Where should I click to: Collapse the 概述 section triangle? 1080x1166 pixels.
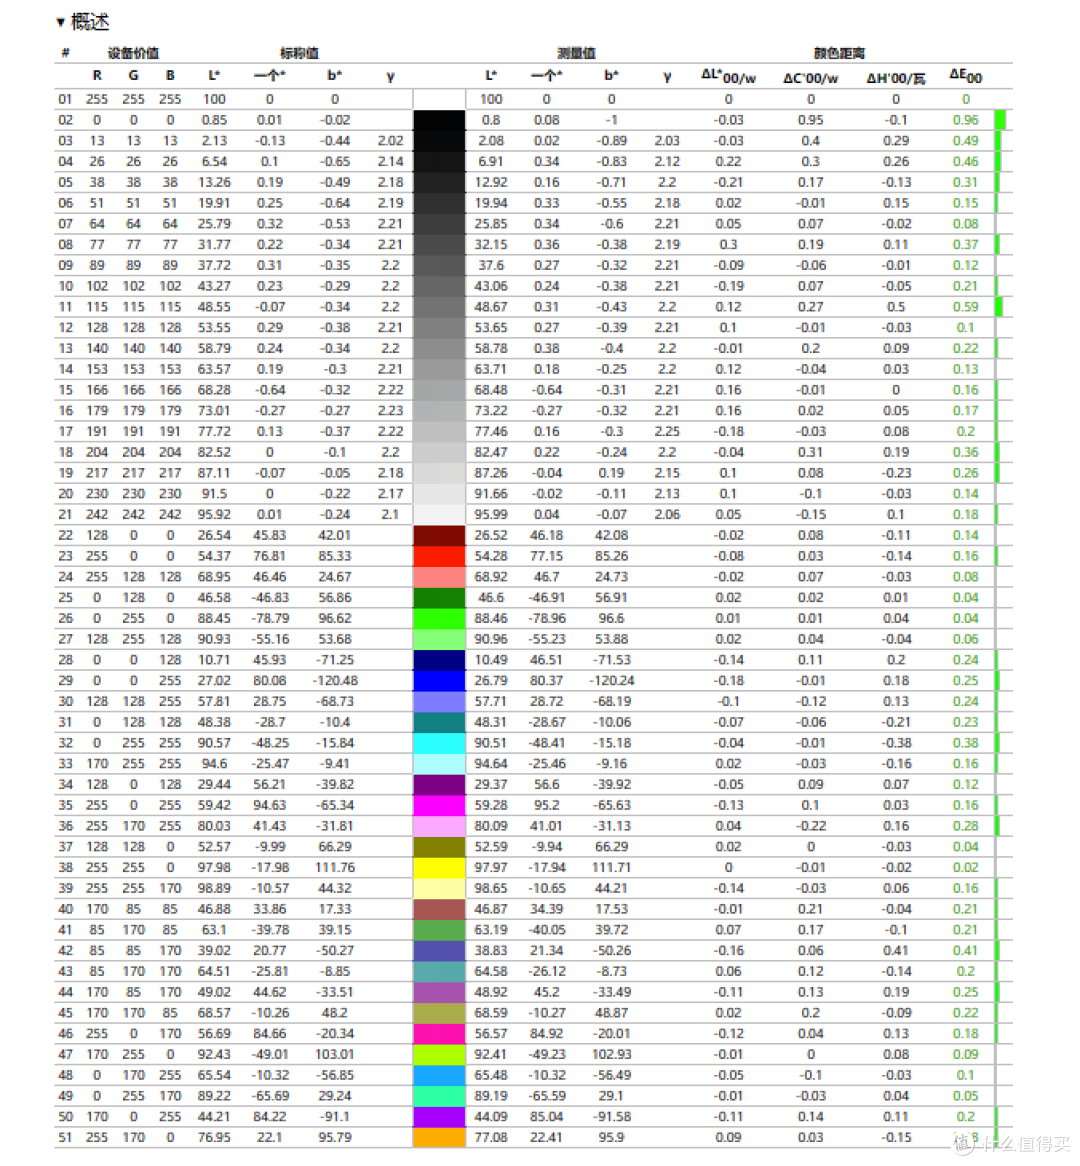(x=60, y=22)
